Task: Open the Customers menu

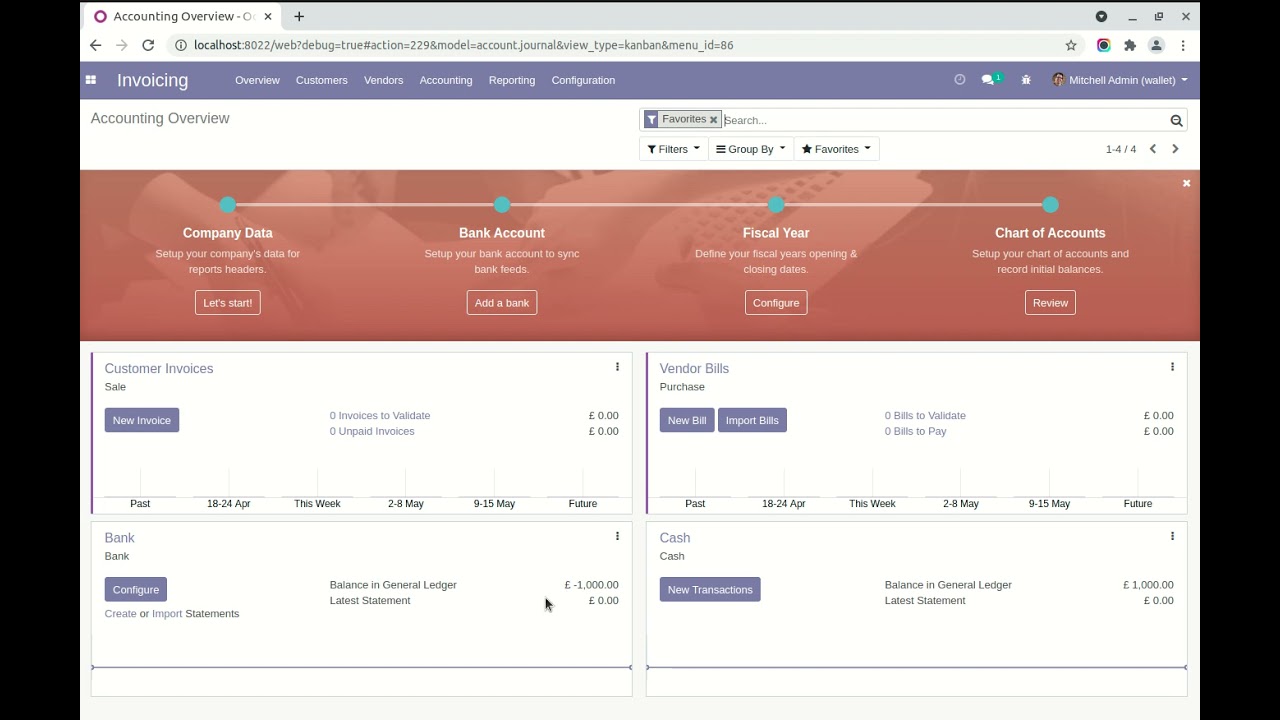Action: [x=322, y=80]
